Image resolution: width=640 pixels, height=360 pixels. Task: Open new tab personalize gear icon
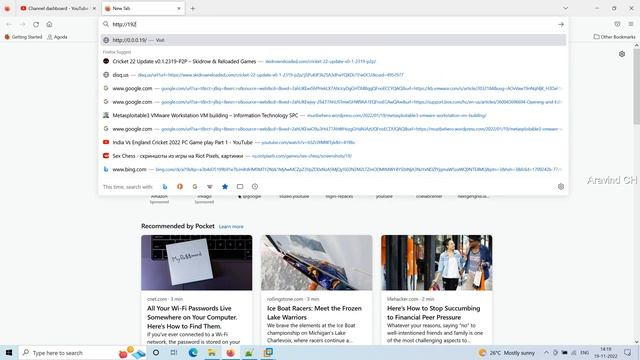(622, 54)
